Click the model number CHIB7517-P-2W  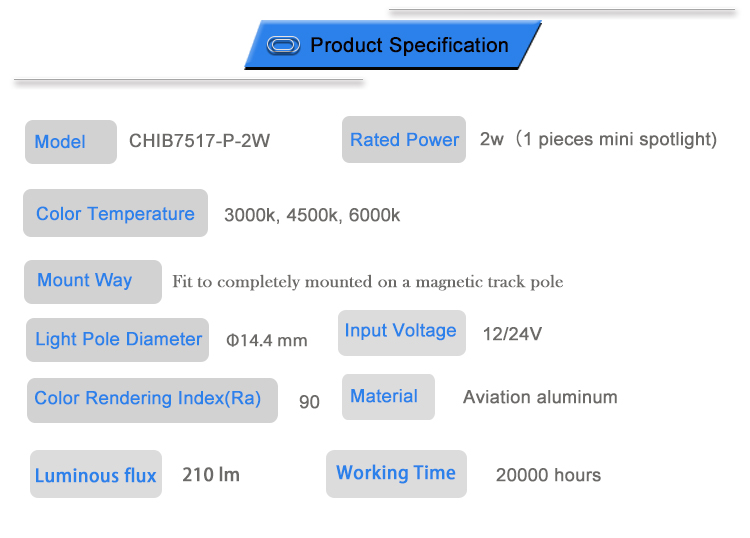tap(199, 141)
